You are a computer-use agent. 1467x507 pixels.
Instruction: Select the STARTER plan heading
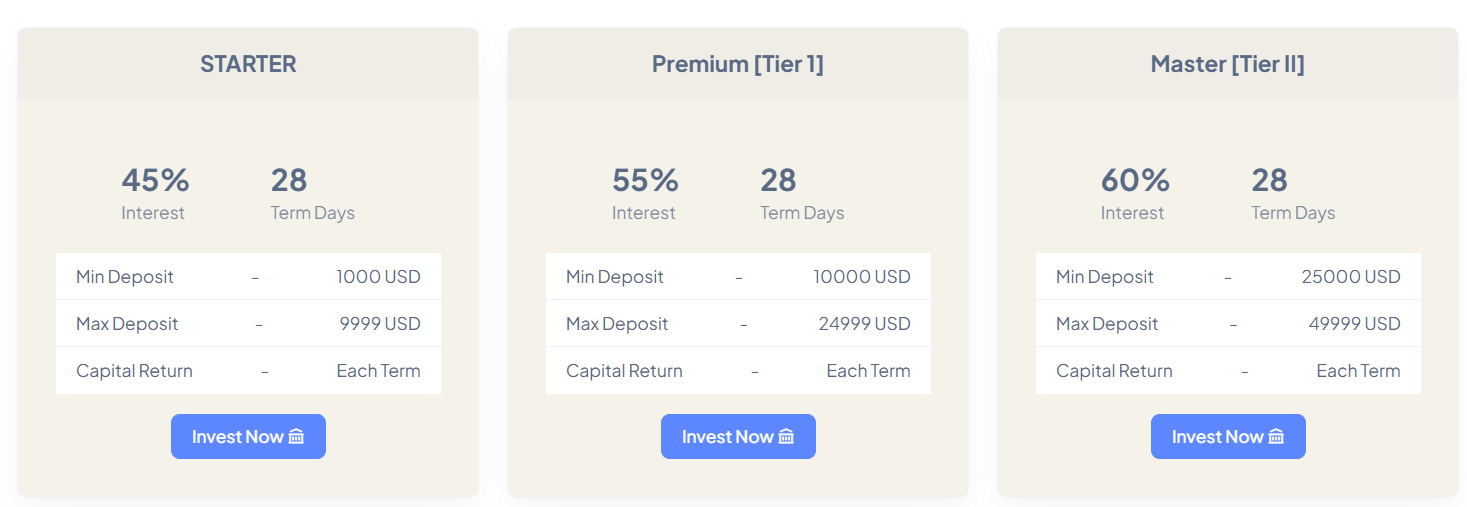pyautogui.click(x=248, y=64)
